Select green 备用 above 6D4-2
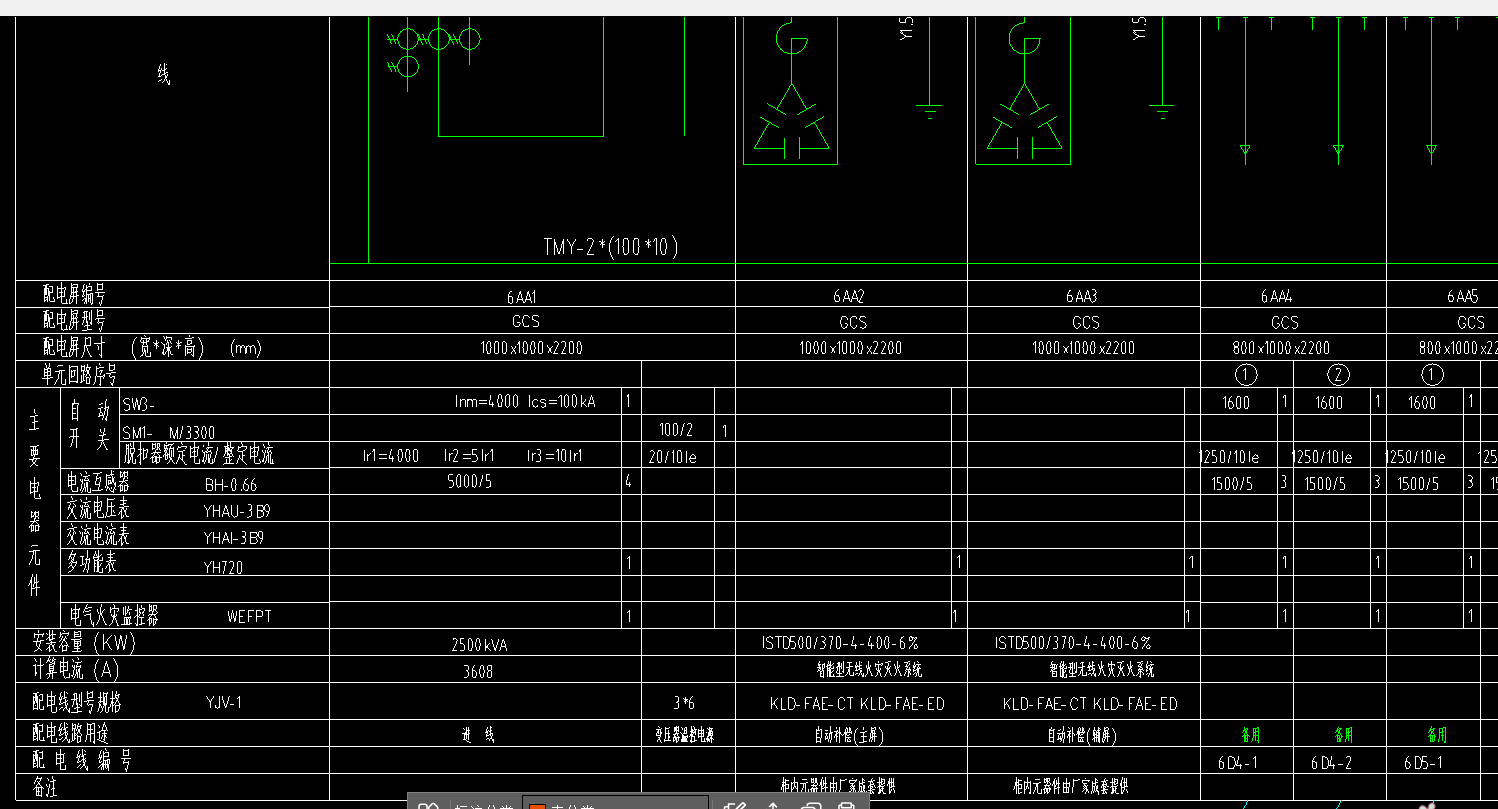 pyautogui.click(x=1344, y=735)
